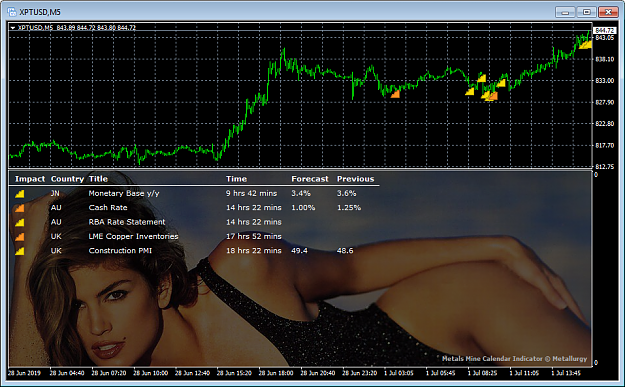The width and height of the screenshot is (625, 387).
Task: Click the yellow impact icon for Construction PMI
Action: 20,251
